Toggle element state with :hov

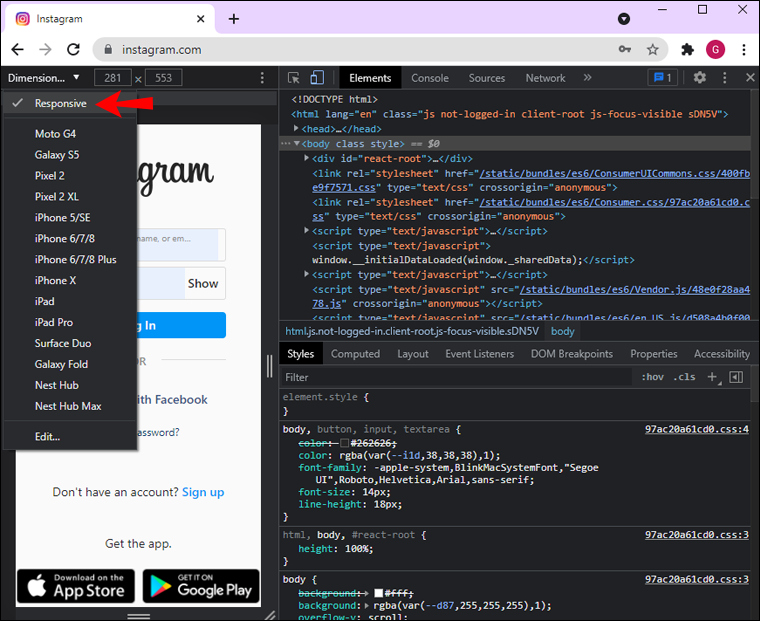coord(652,377)
